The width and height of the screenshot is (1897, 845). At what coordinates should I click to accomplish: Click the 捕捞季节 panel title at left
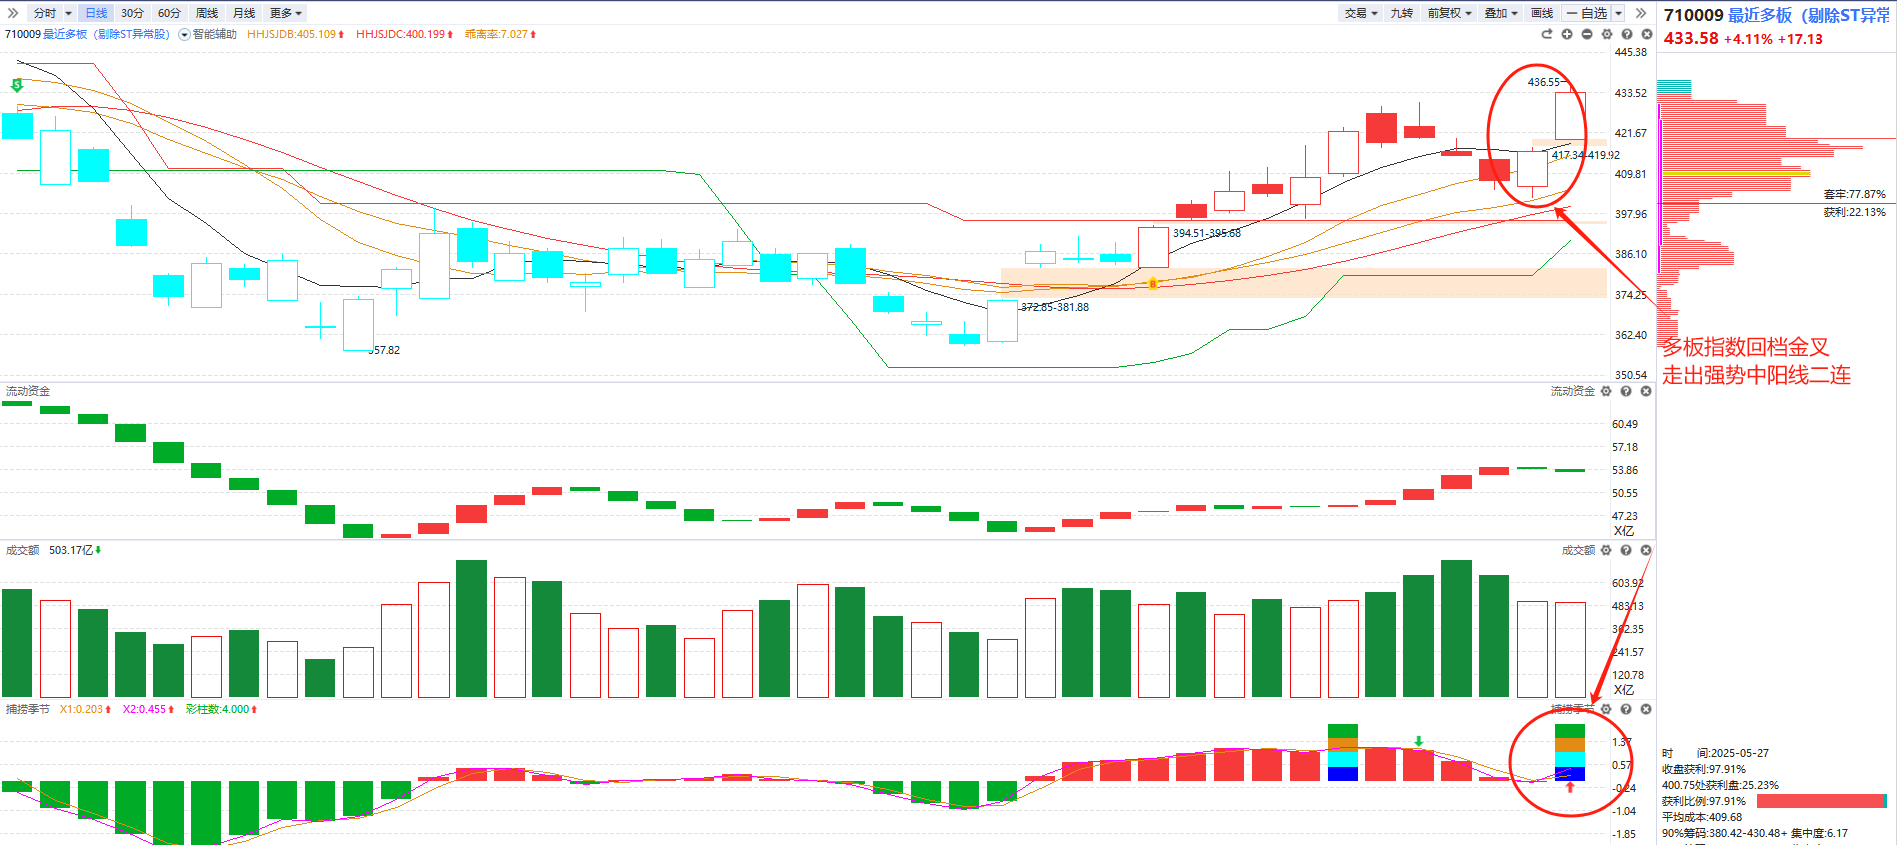[x=28, y=709]
